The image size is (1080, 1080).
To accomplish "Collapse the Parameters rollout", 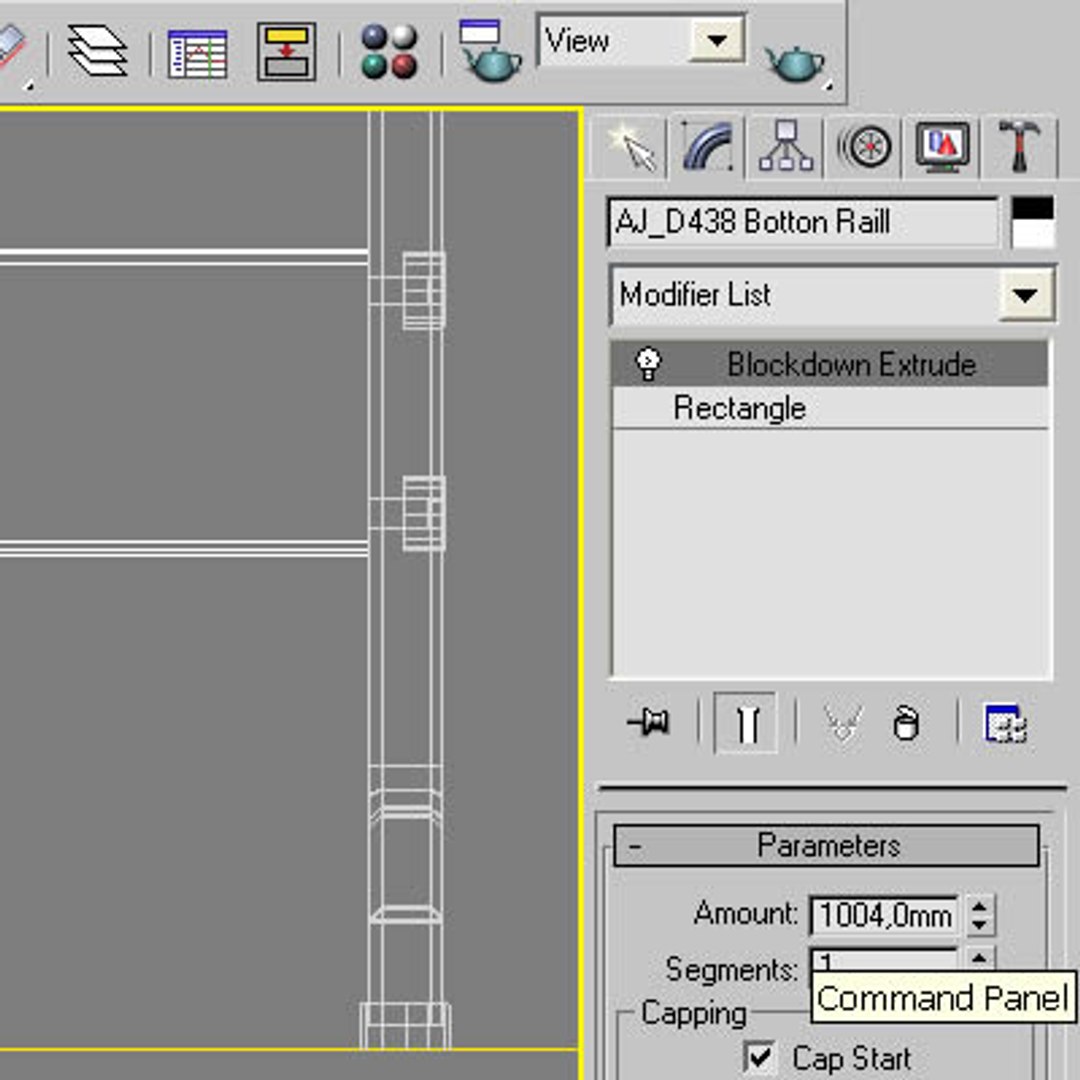I will 827,845.
